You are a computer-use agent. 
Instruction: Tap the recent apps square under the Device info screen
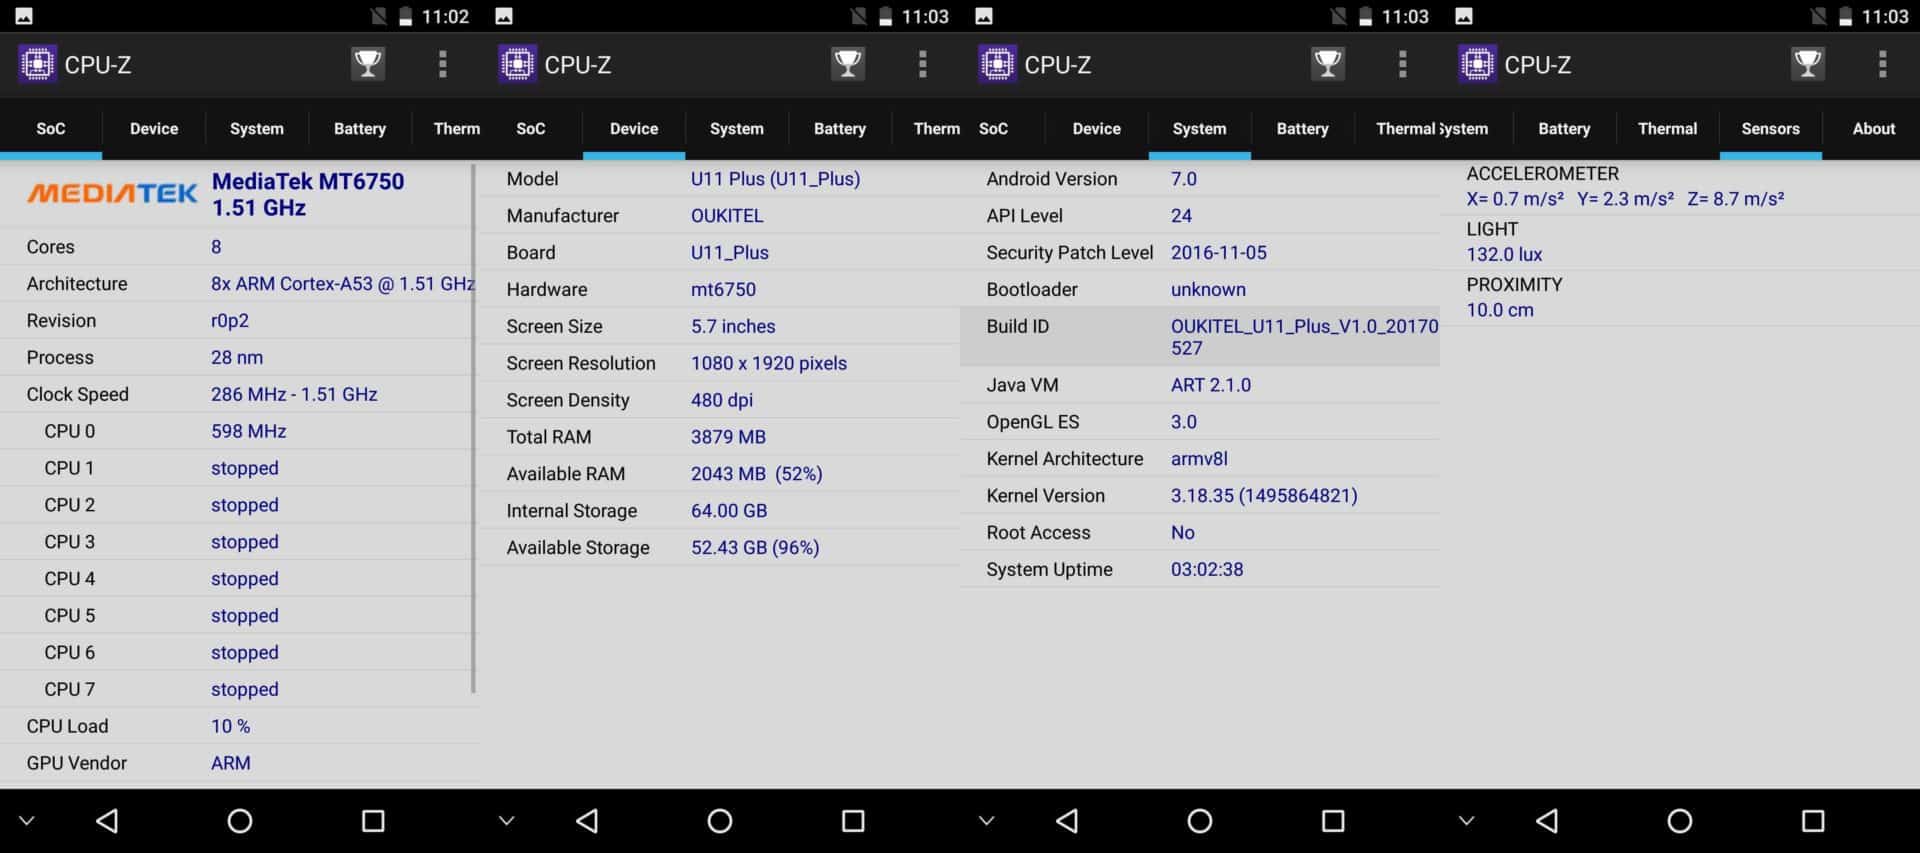(x=853, y=821)
